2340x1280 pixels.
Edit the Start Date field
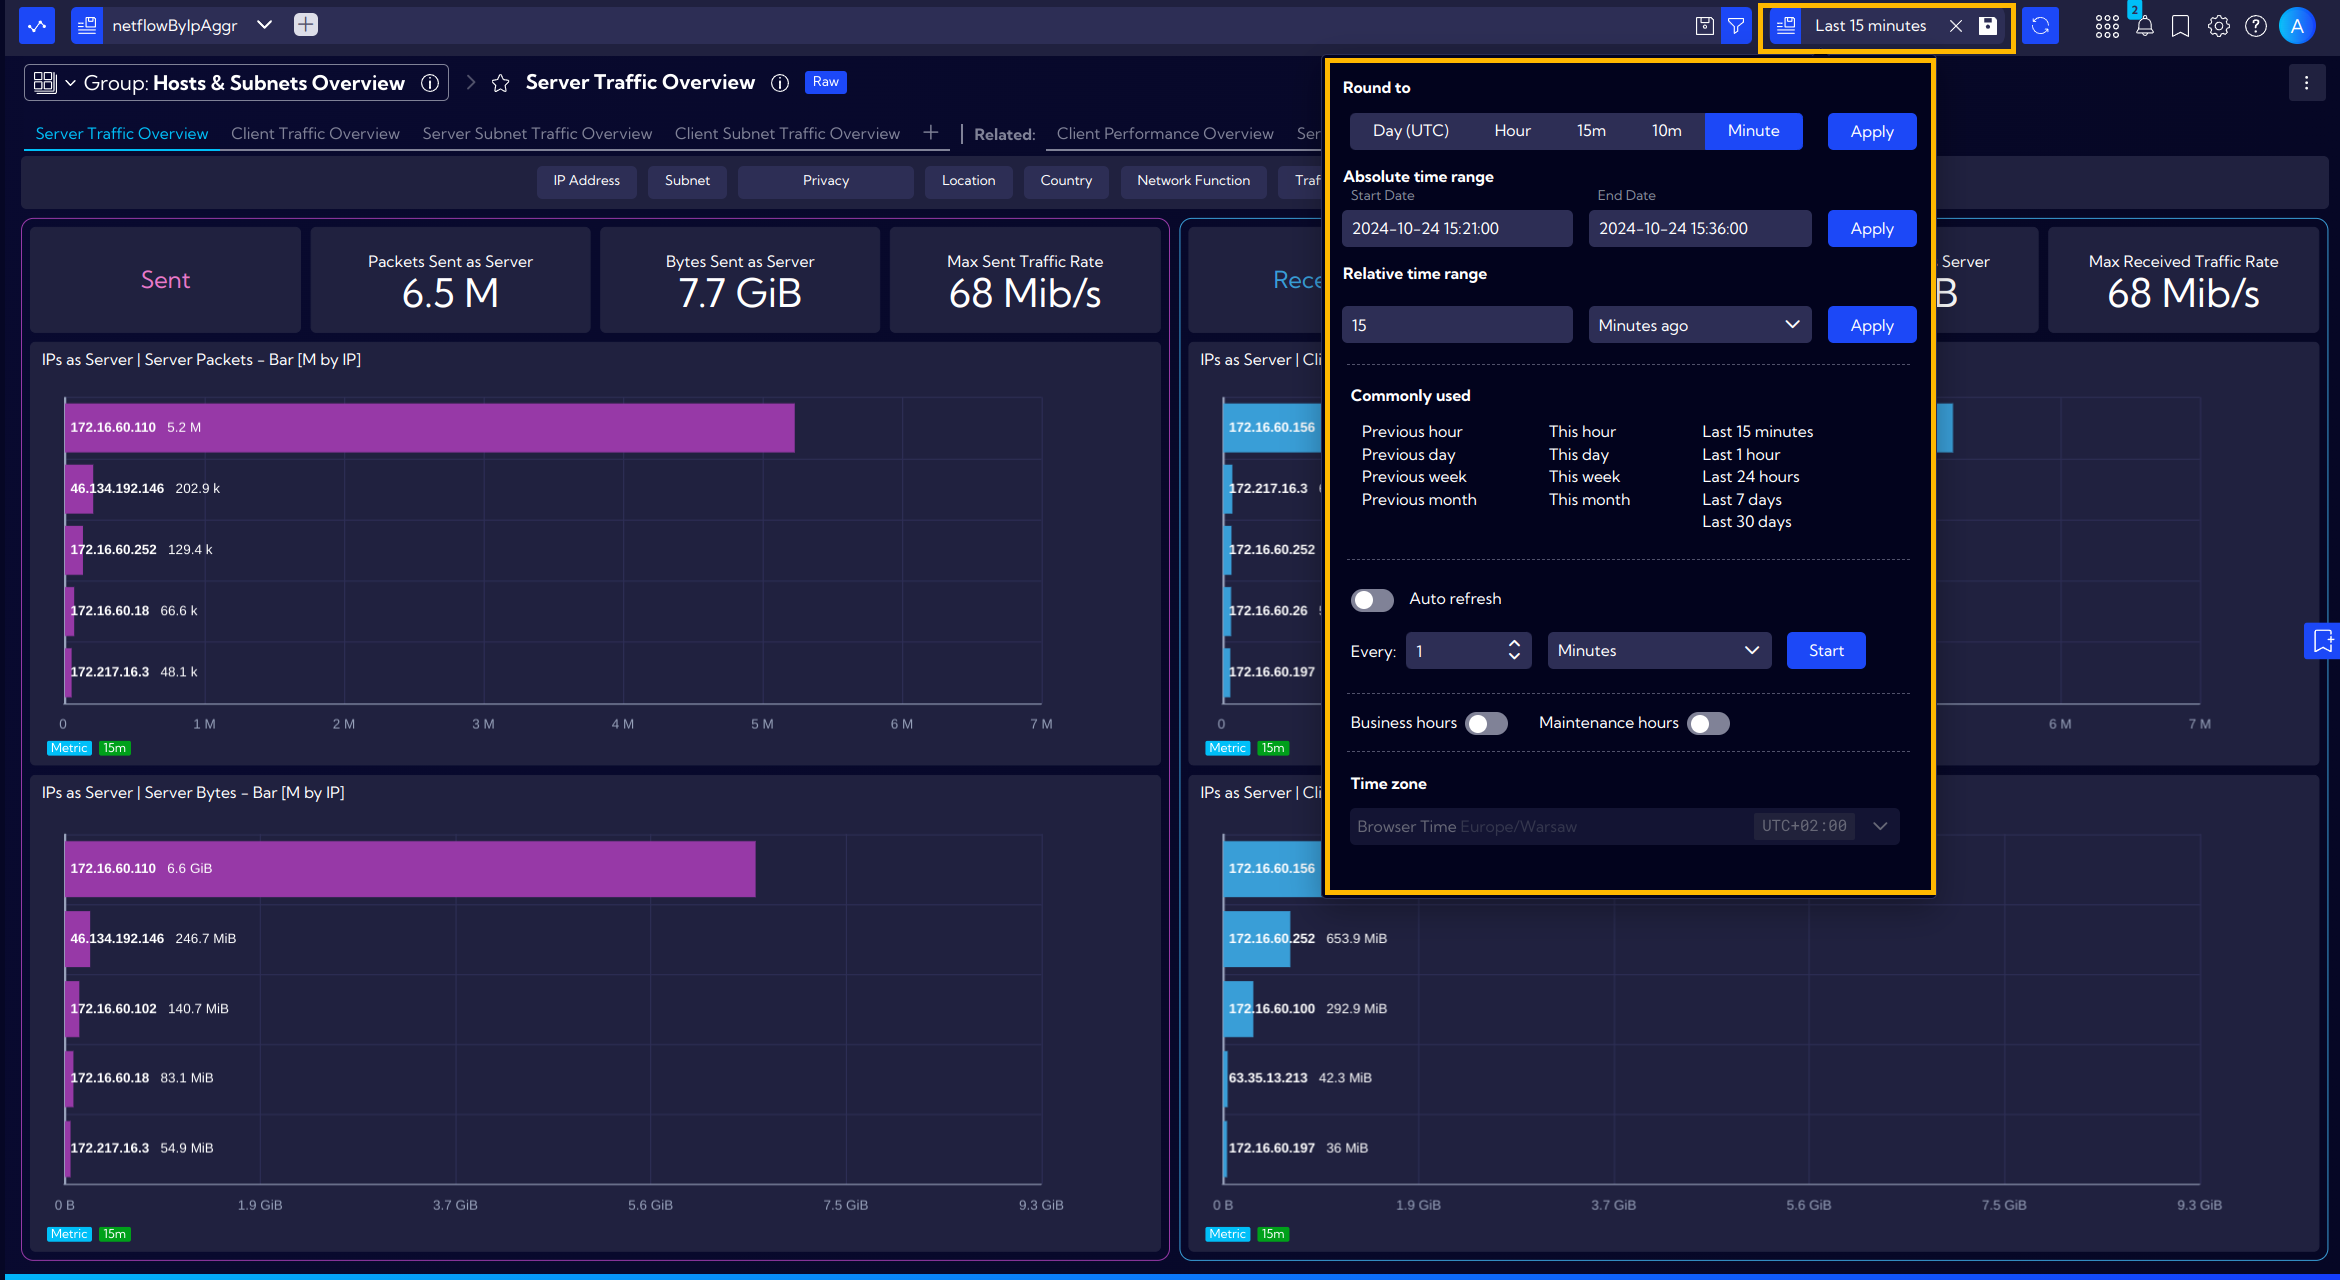(x=1457, y=229)
